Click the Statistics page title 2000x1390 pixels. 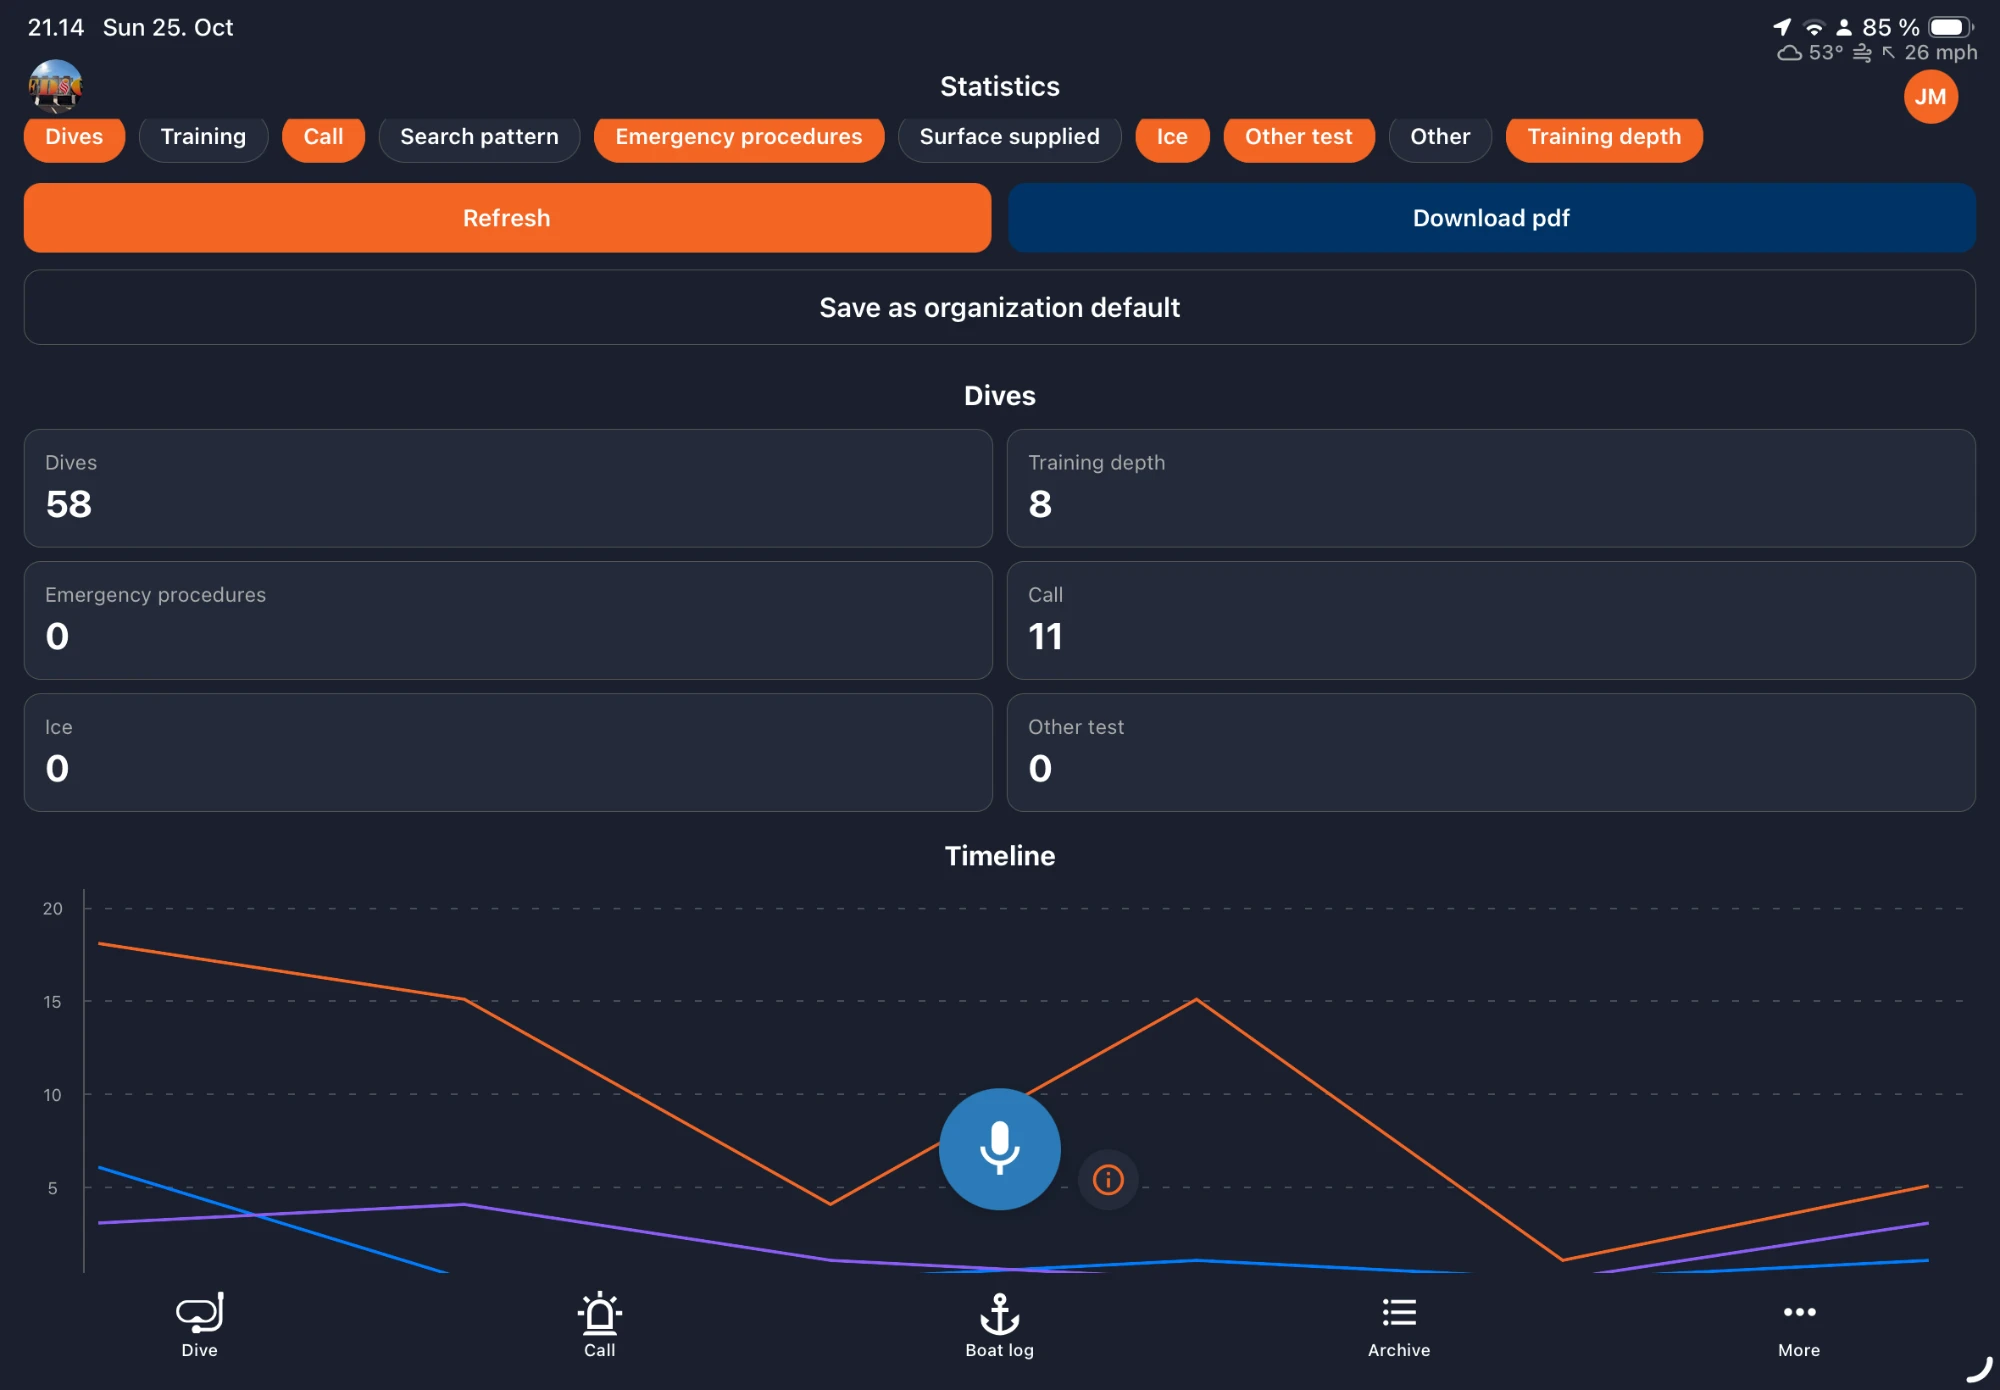[x=999, y=87]
